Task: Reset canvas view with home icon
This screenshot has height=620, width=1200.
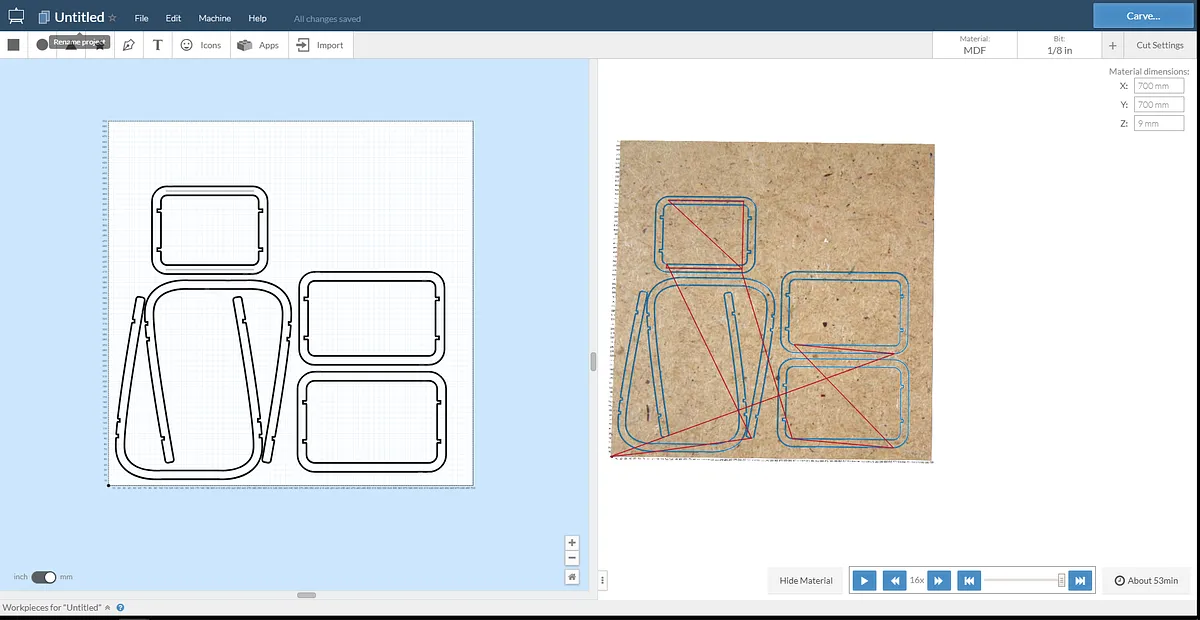Action: (572, 577)
